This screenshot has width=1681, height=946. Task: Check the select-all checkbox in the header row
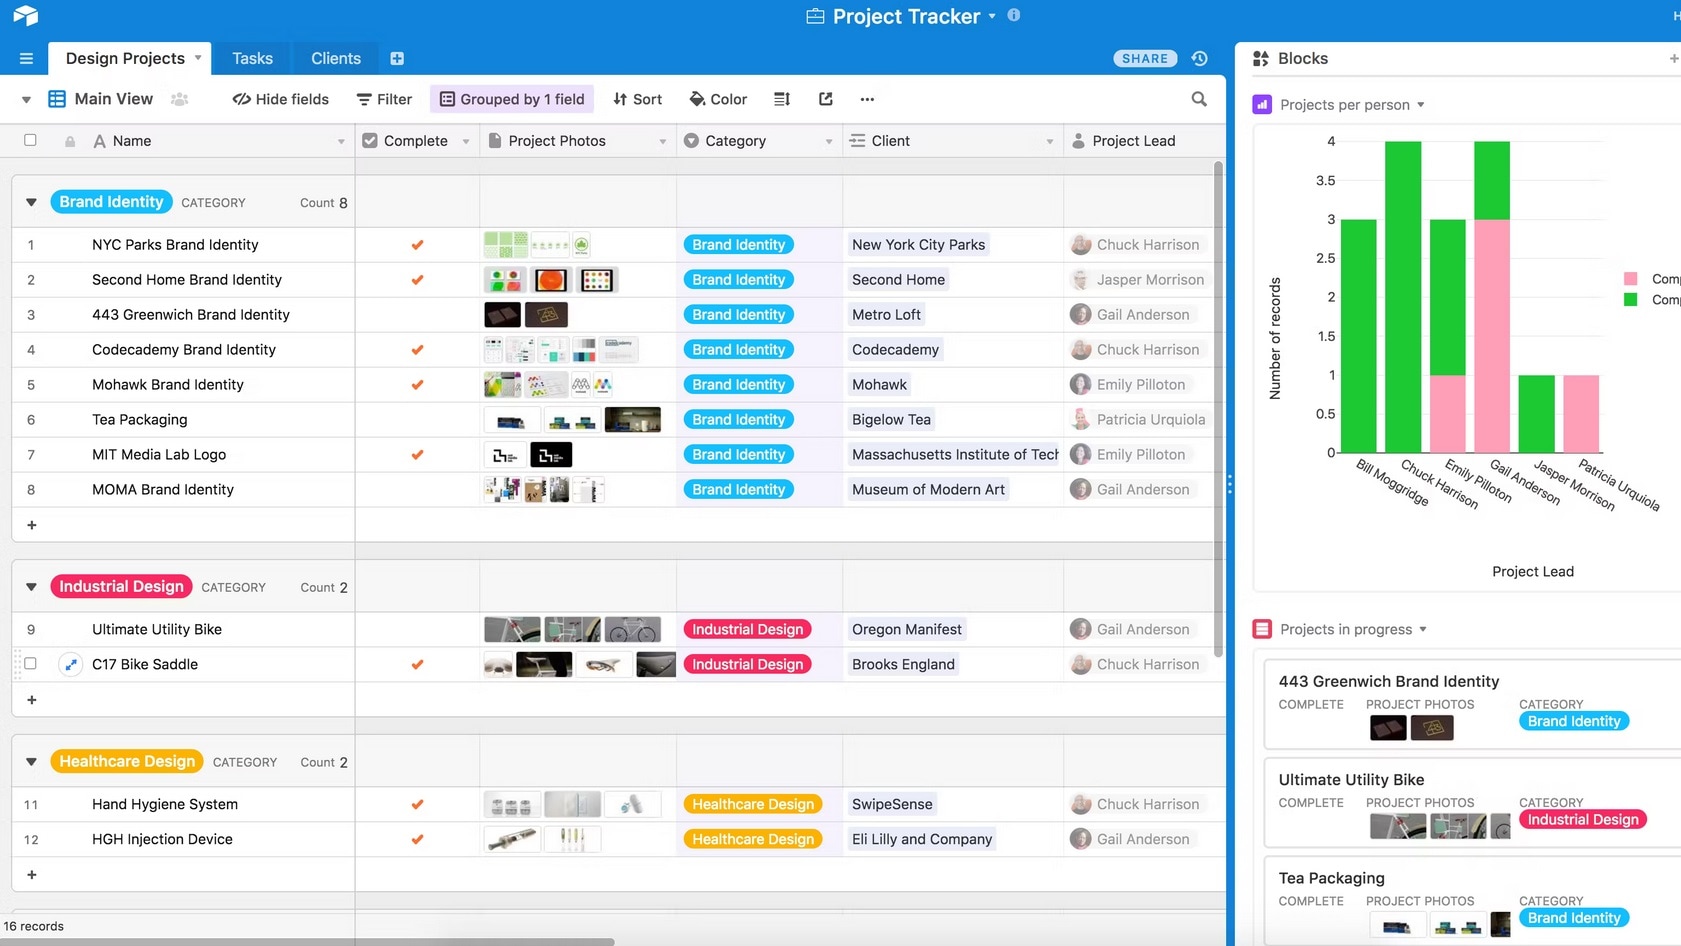click(x=29, y=140)
